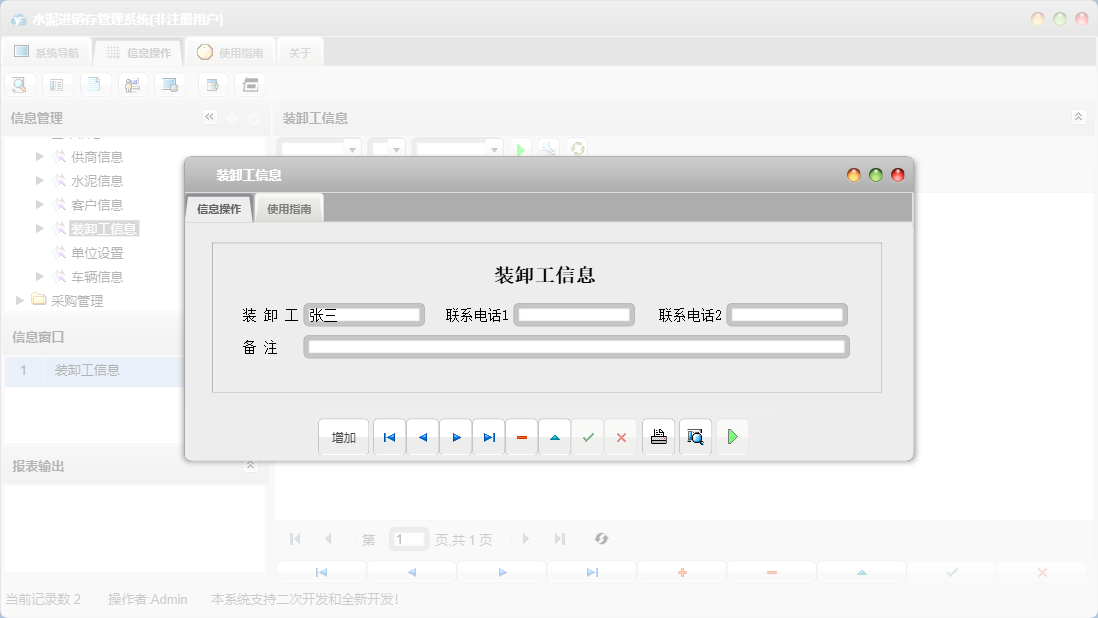Screen dimensions: 1098x618
Task: Open 信息操作 tab in main window
Action: tap(138, 52)
